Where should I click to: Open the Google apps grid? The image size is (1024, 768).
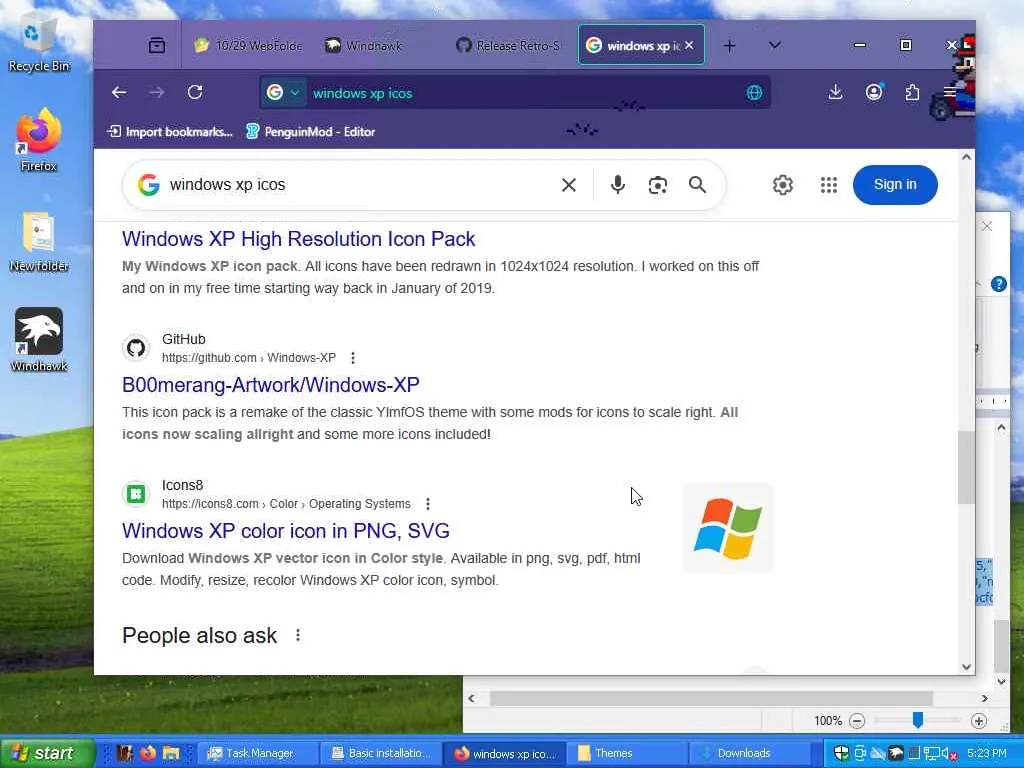829,185
